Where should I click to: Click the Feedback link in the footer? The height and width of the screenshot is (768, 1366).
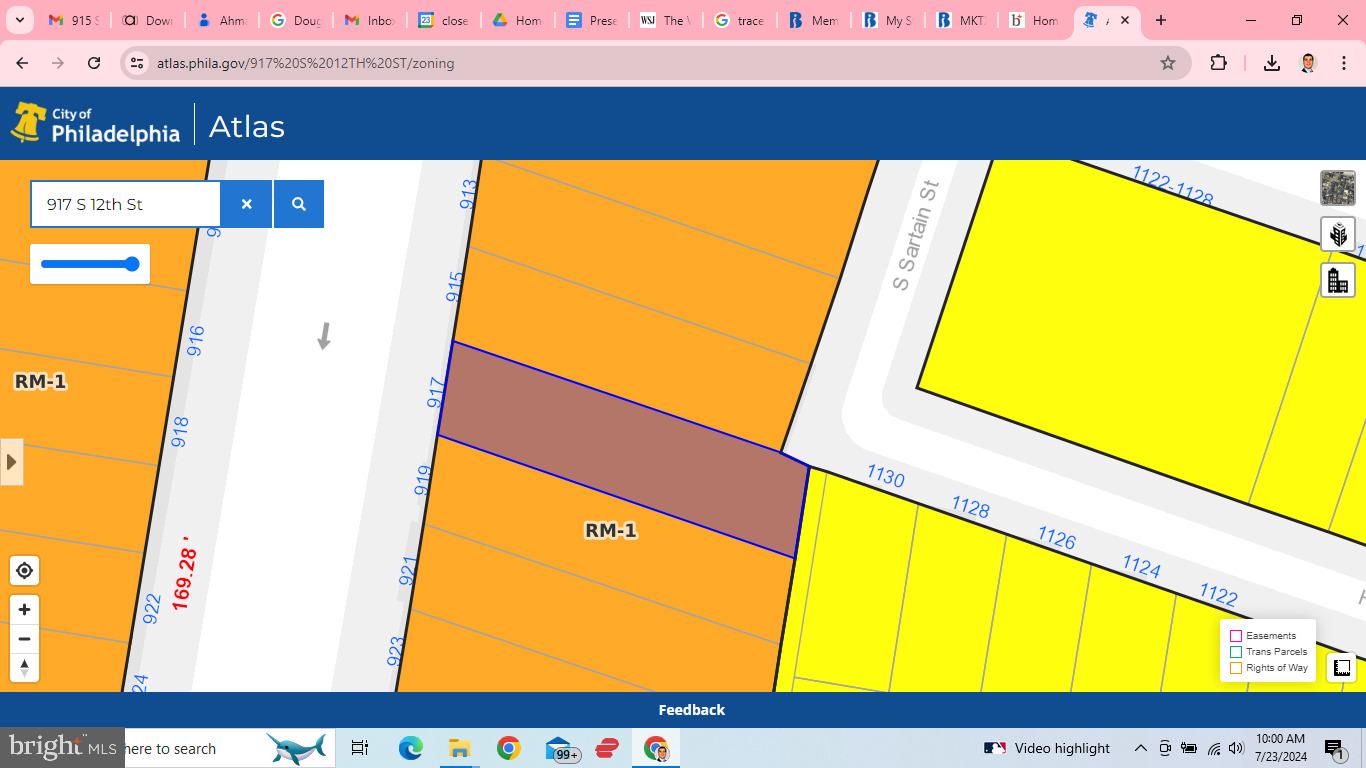(691, 710)
